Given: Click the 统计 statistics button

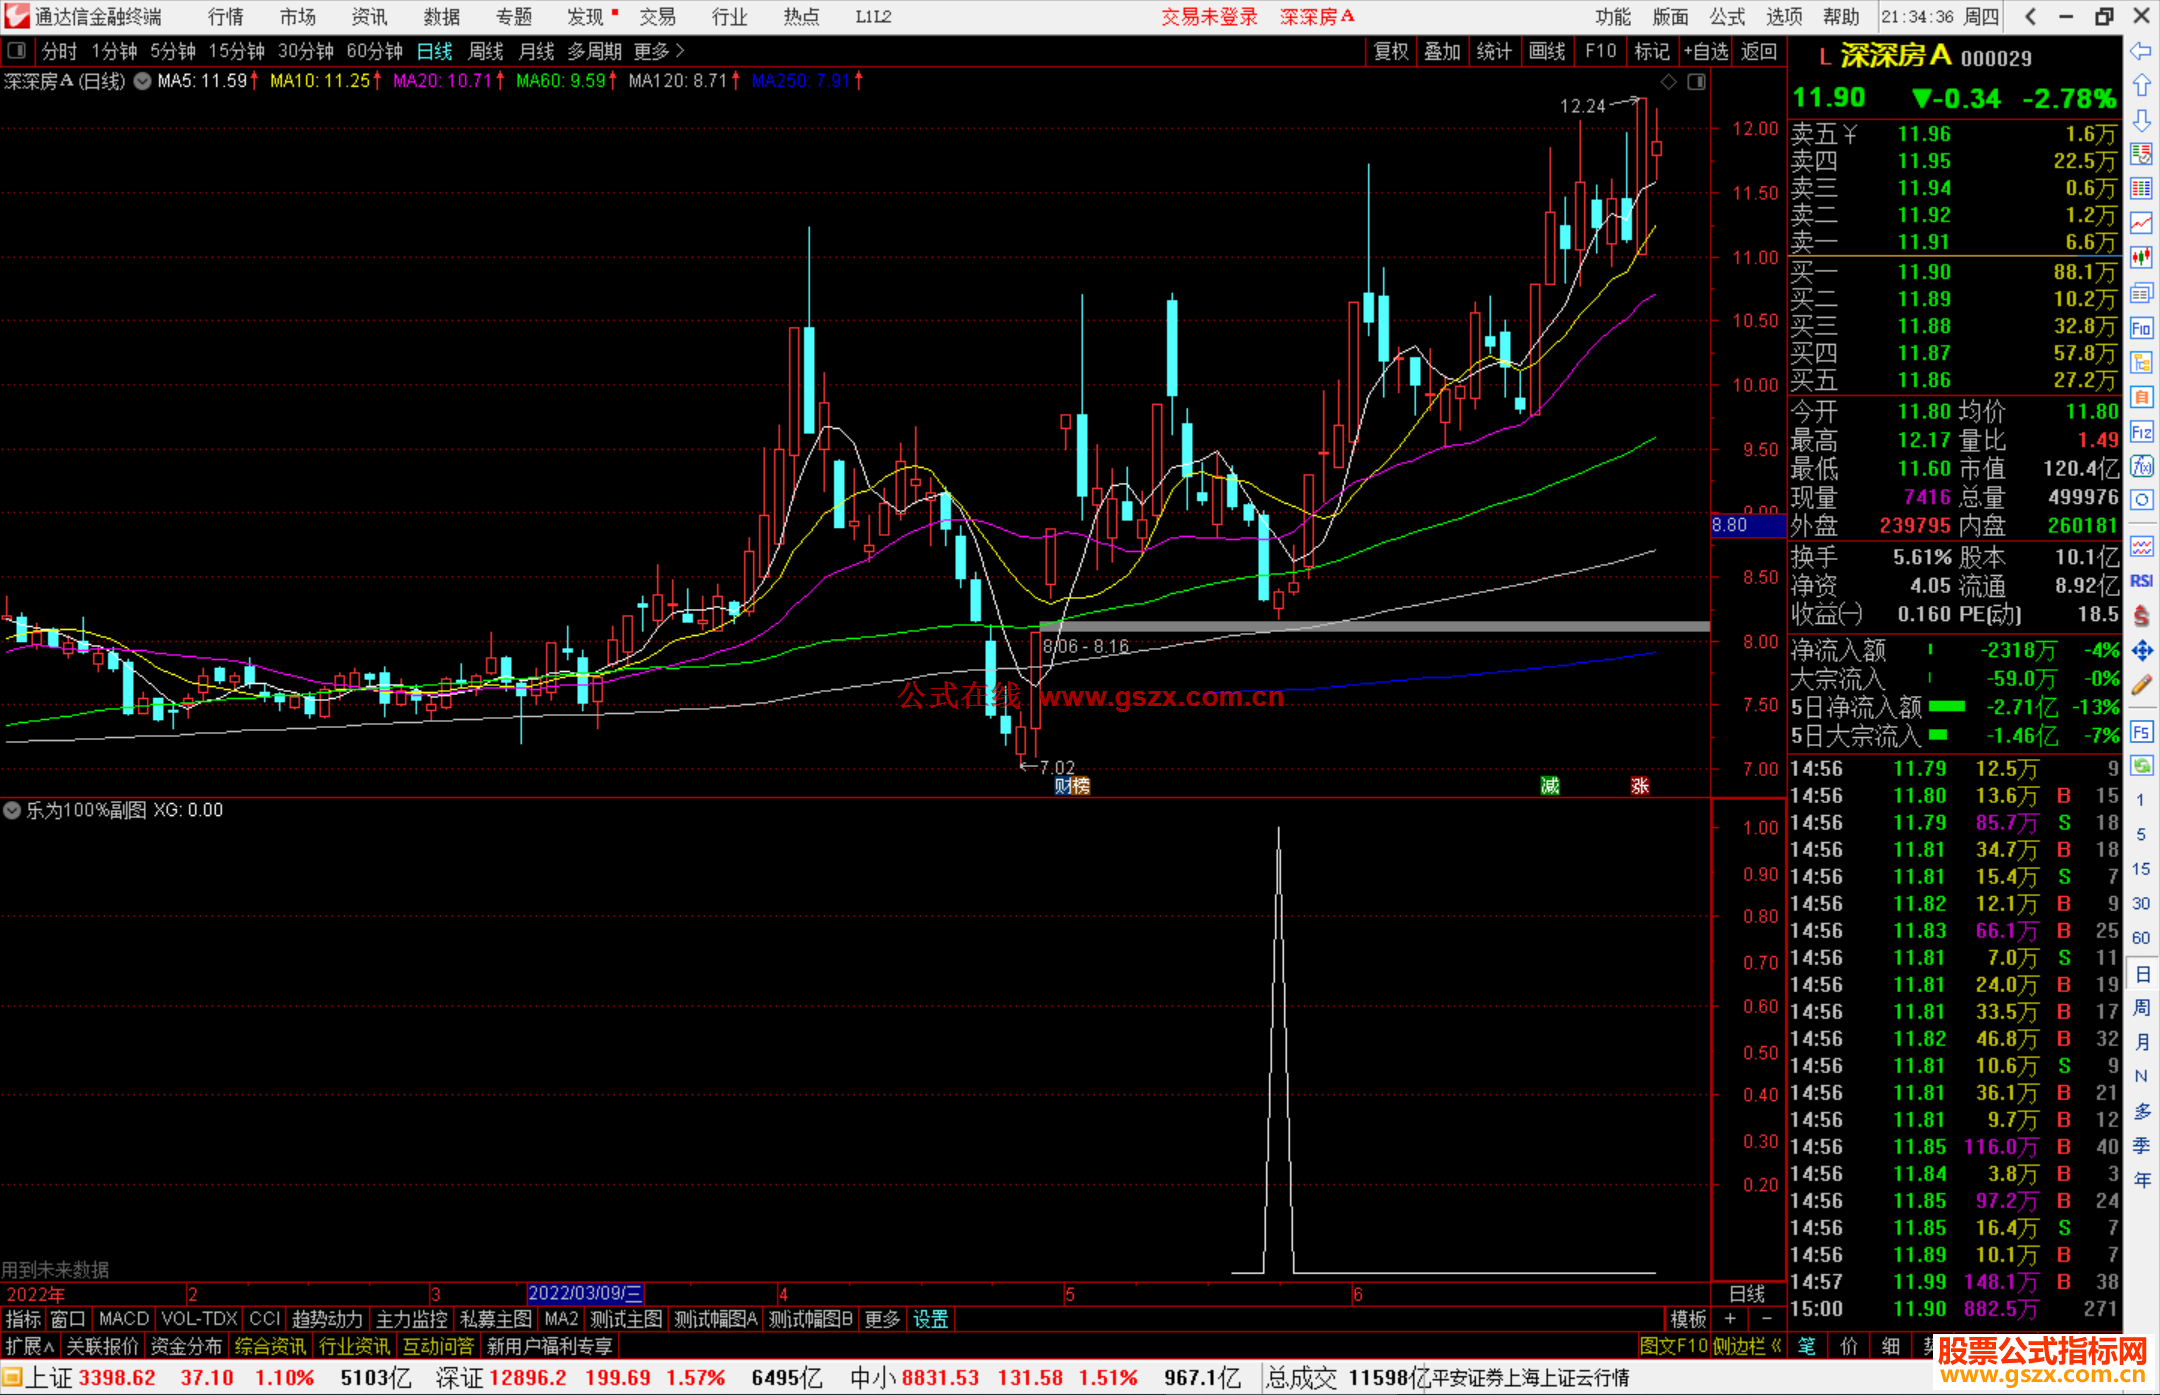Looking at the screenshot, I should 1495,51.
